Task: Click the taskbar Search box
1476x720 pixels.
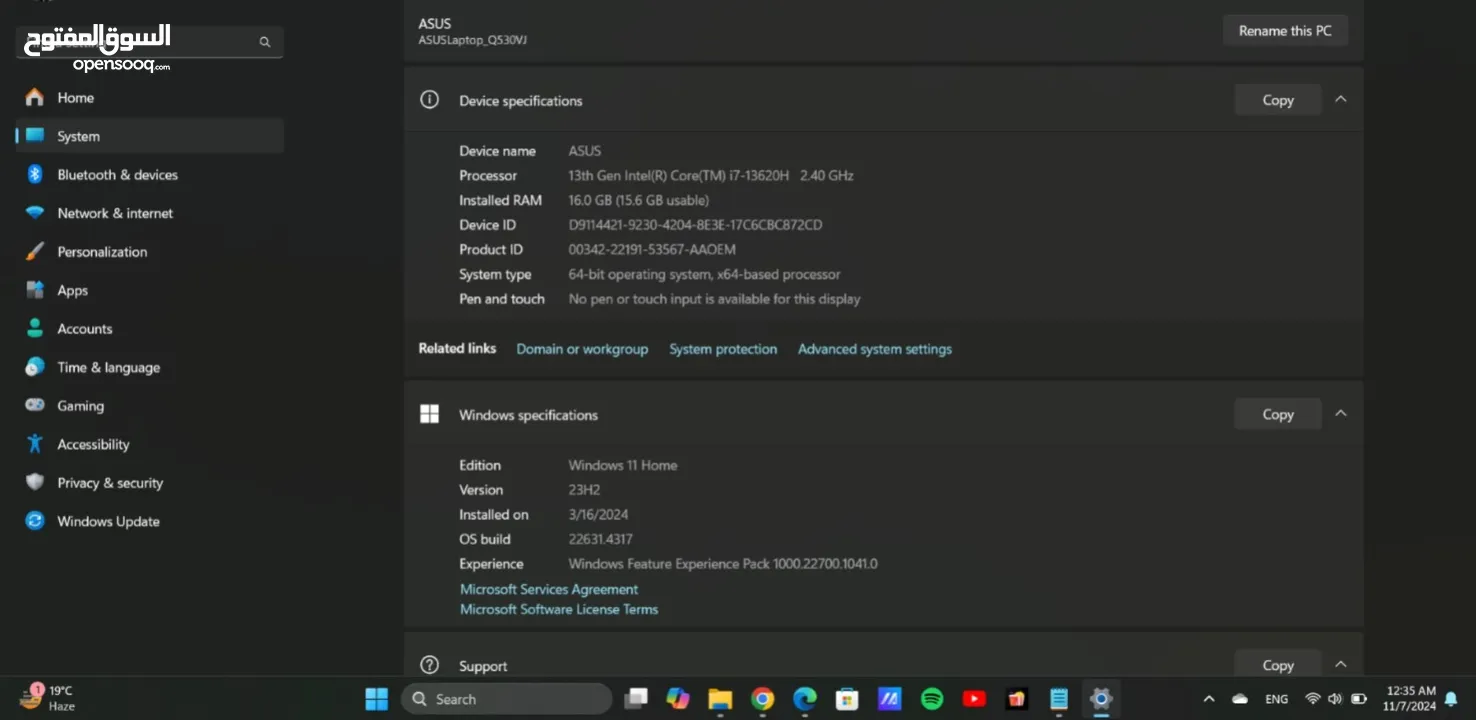Action: pos(507,699)
